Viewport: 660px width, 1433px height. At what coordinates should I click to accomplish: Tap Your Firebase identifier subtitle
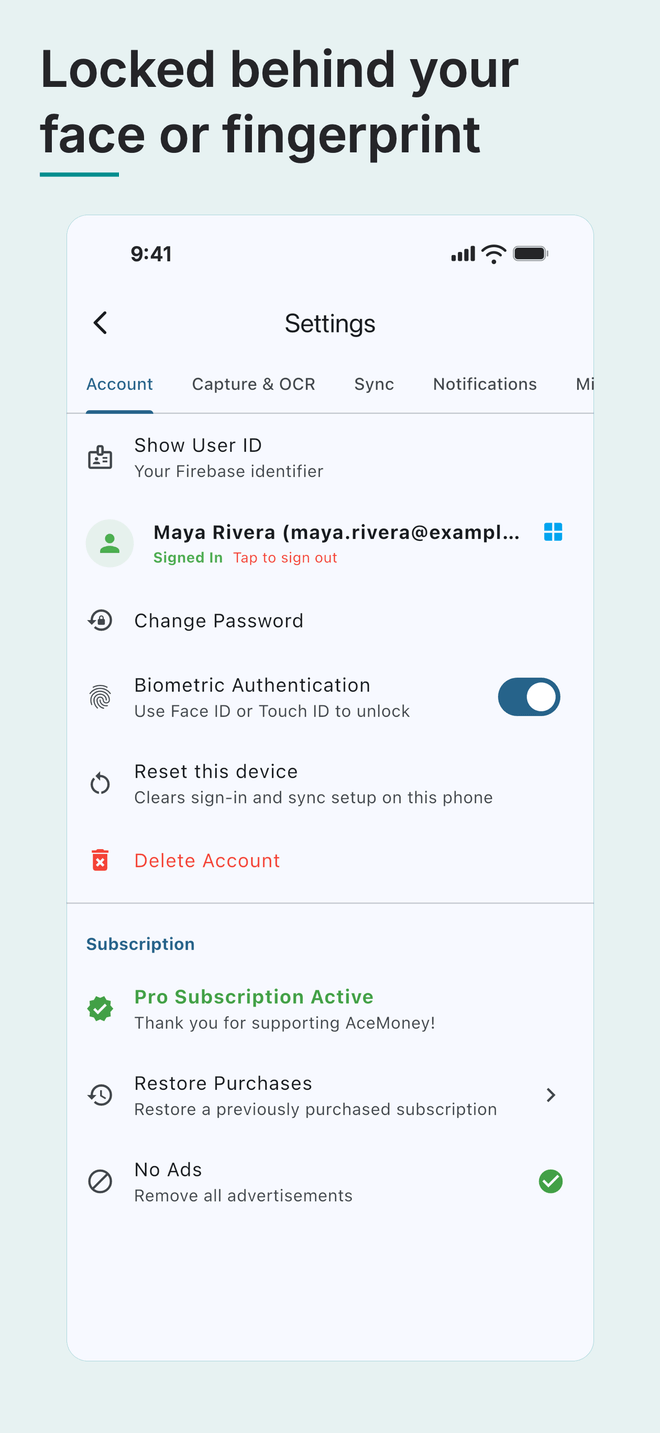(229, 471)
